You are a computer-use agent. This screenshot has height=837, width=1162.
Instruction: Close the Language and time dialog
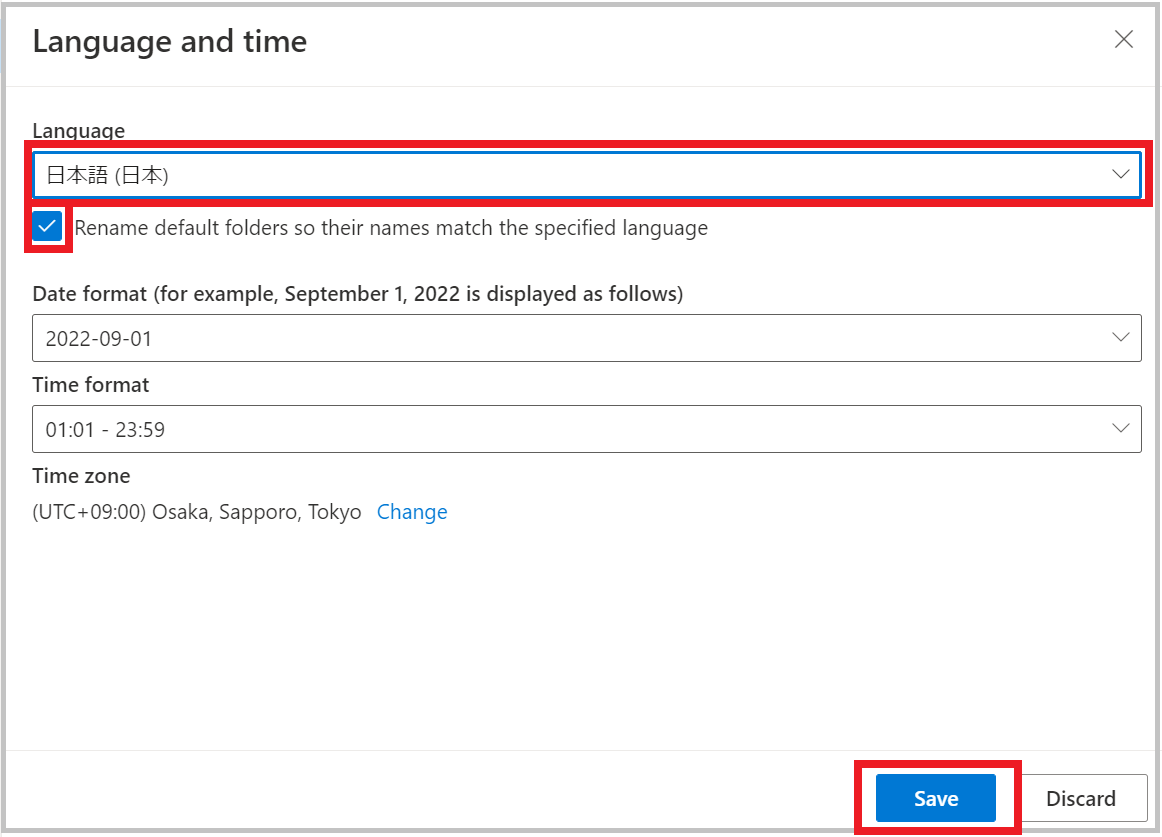click(x=1124, y=40)
